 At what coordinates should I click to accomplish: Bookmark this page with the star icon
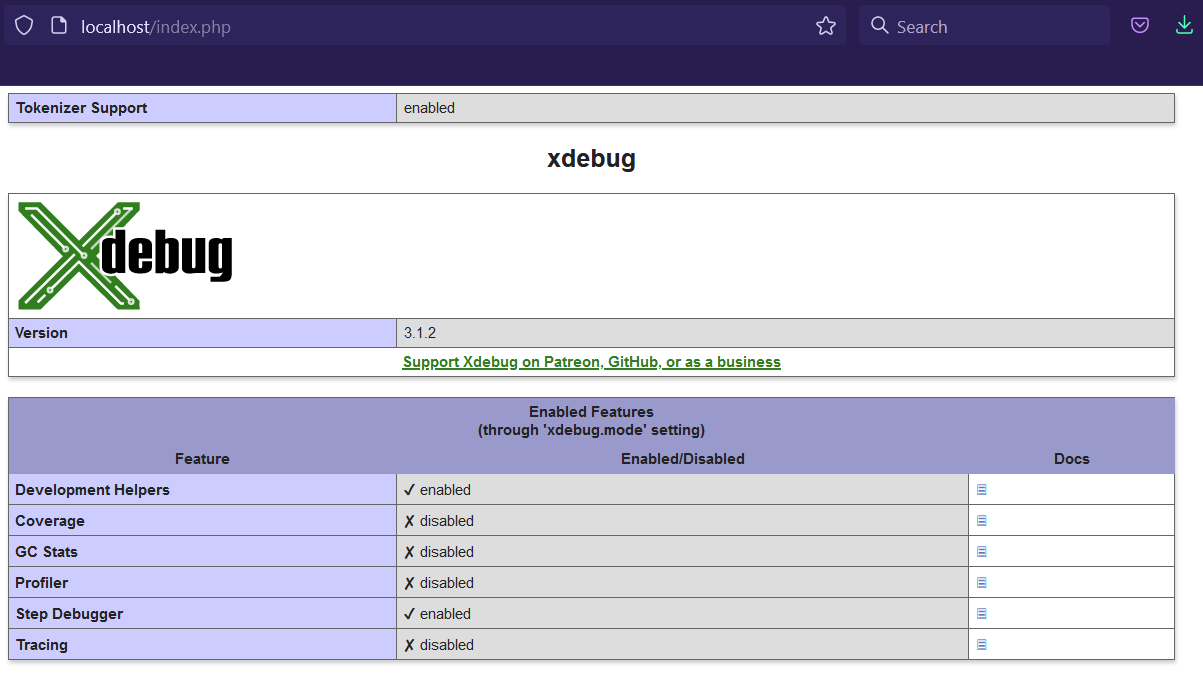826,26
